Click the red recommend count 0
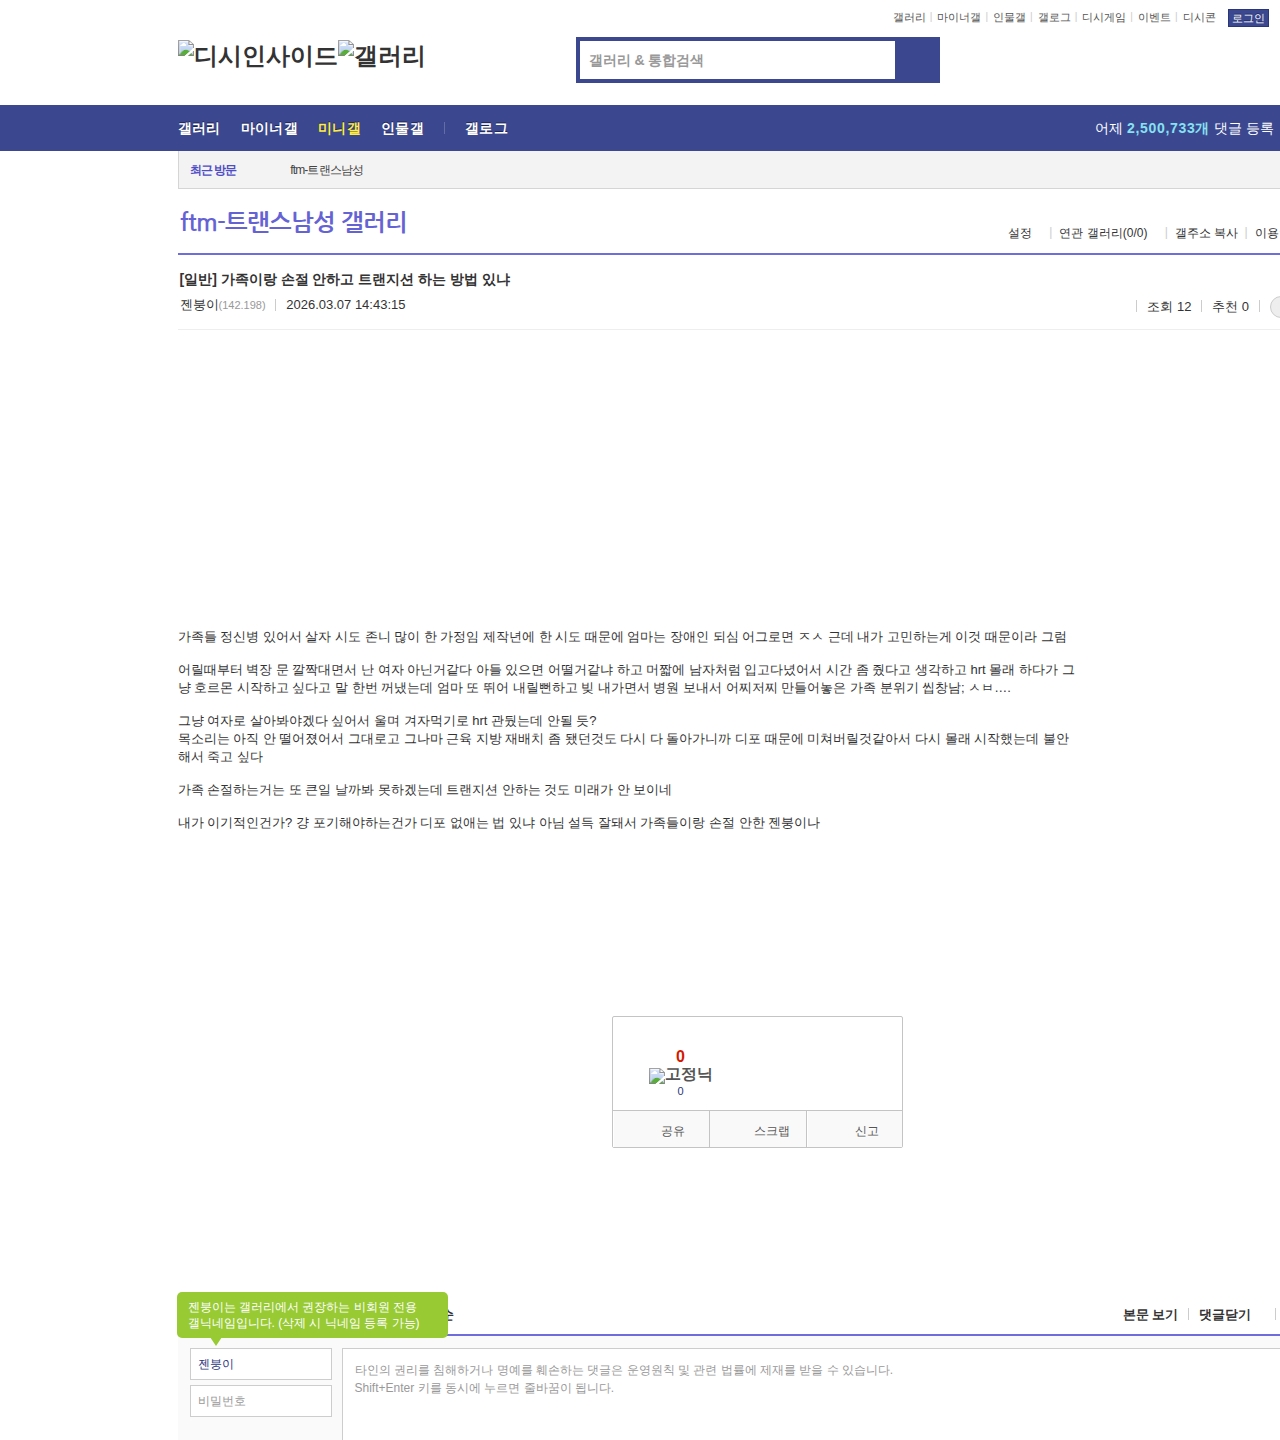The width and height of the screenshot is (1280, 1440). tap(680, 1056)
